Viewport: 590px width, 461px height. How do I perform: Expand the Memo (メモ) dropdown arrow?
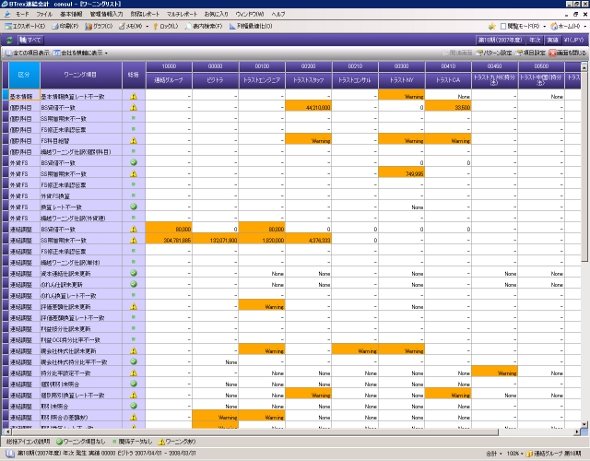(147, 26)
